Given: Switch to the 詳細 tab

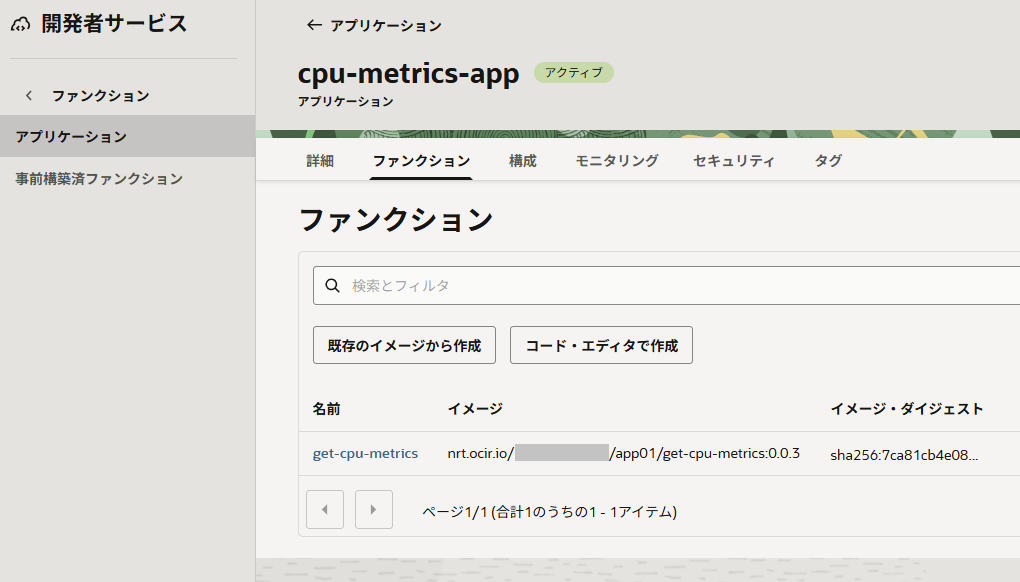Looking at the screenshot, I should click(320, 161).
